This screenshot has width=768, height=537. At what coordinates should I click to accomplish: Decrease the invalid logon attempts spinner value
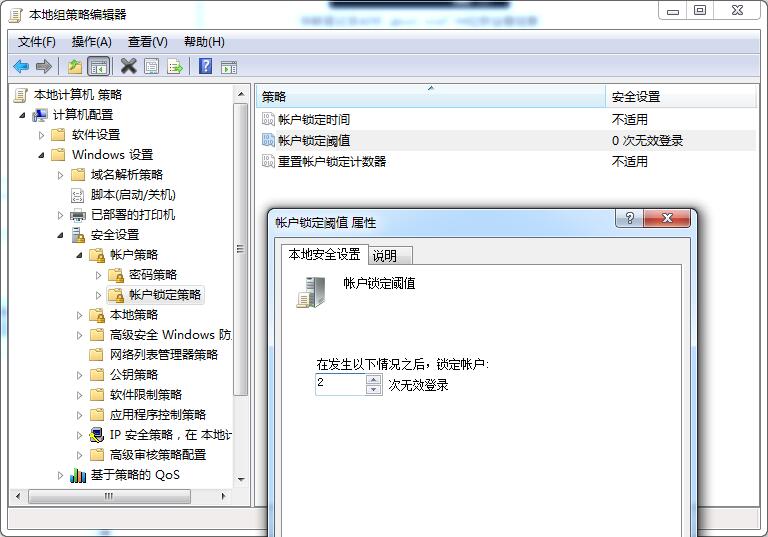pos(374,389)
